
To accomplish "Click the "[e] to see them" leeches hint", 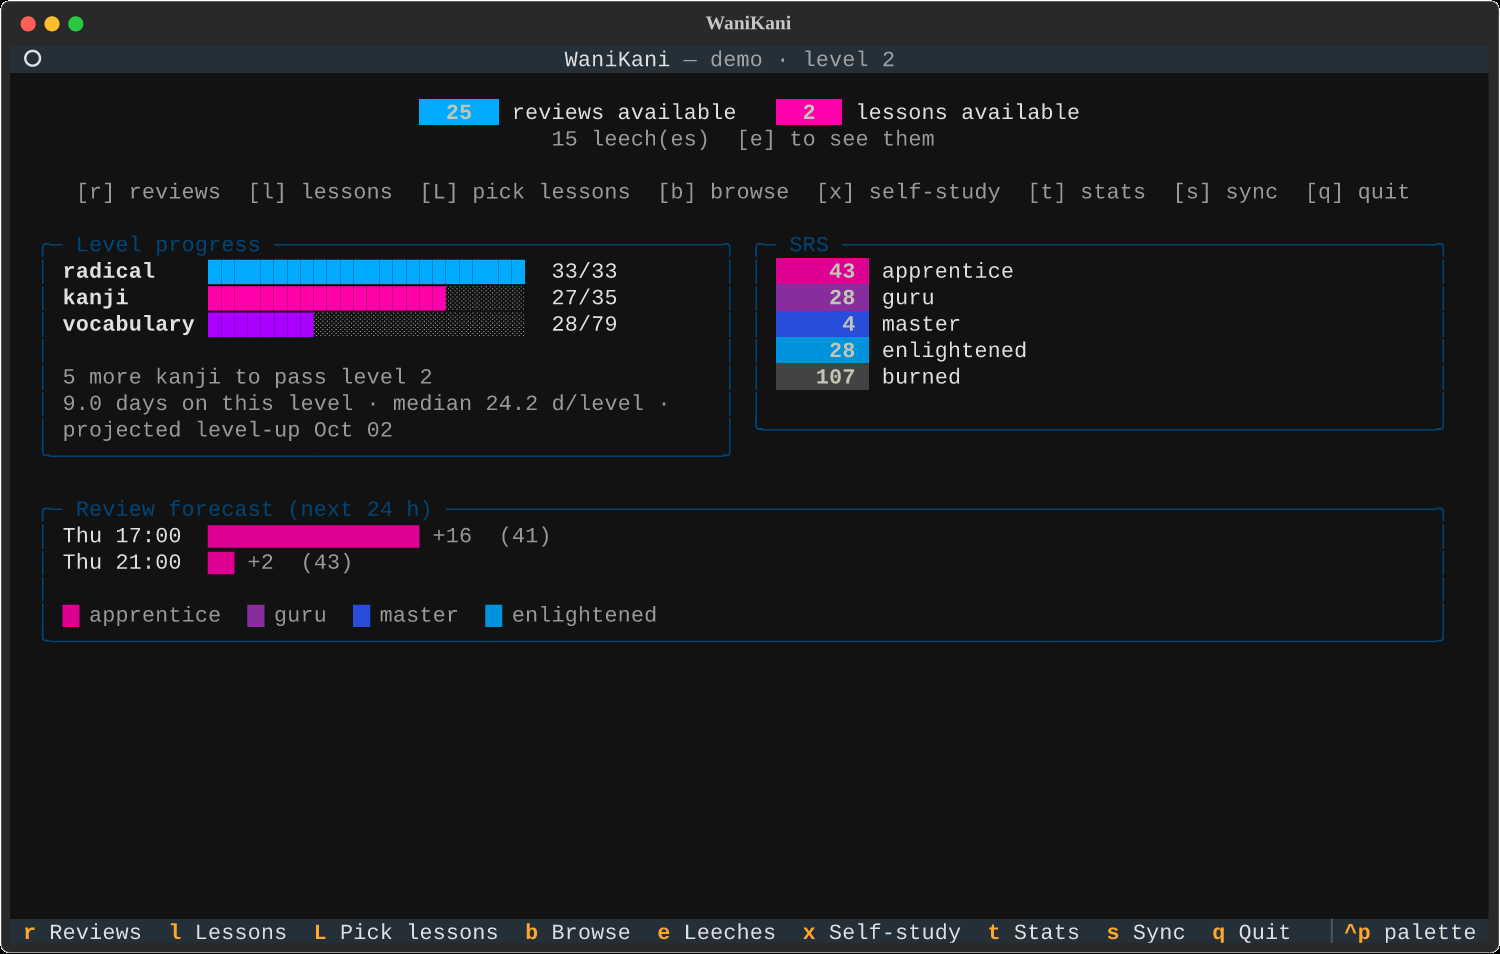I will [x=836, y=139].
